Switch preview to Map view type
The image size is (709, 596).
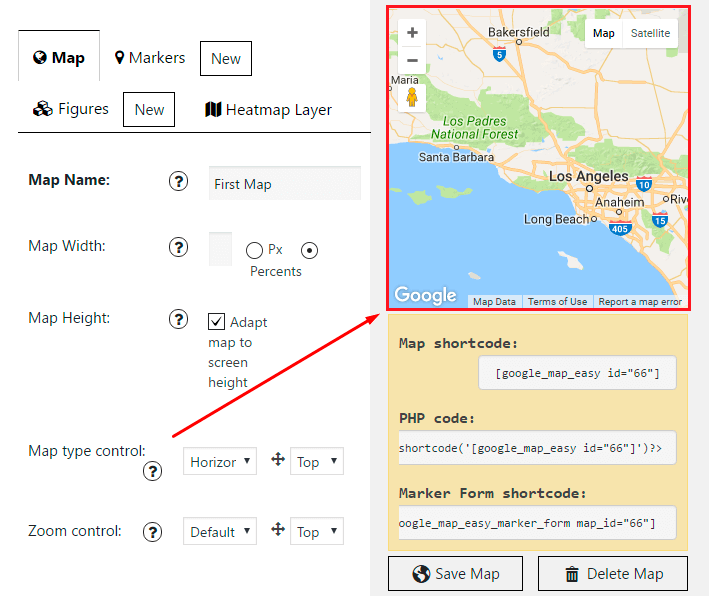click(x=604, y=33)
